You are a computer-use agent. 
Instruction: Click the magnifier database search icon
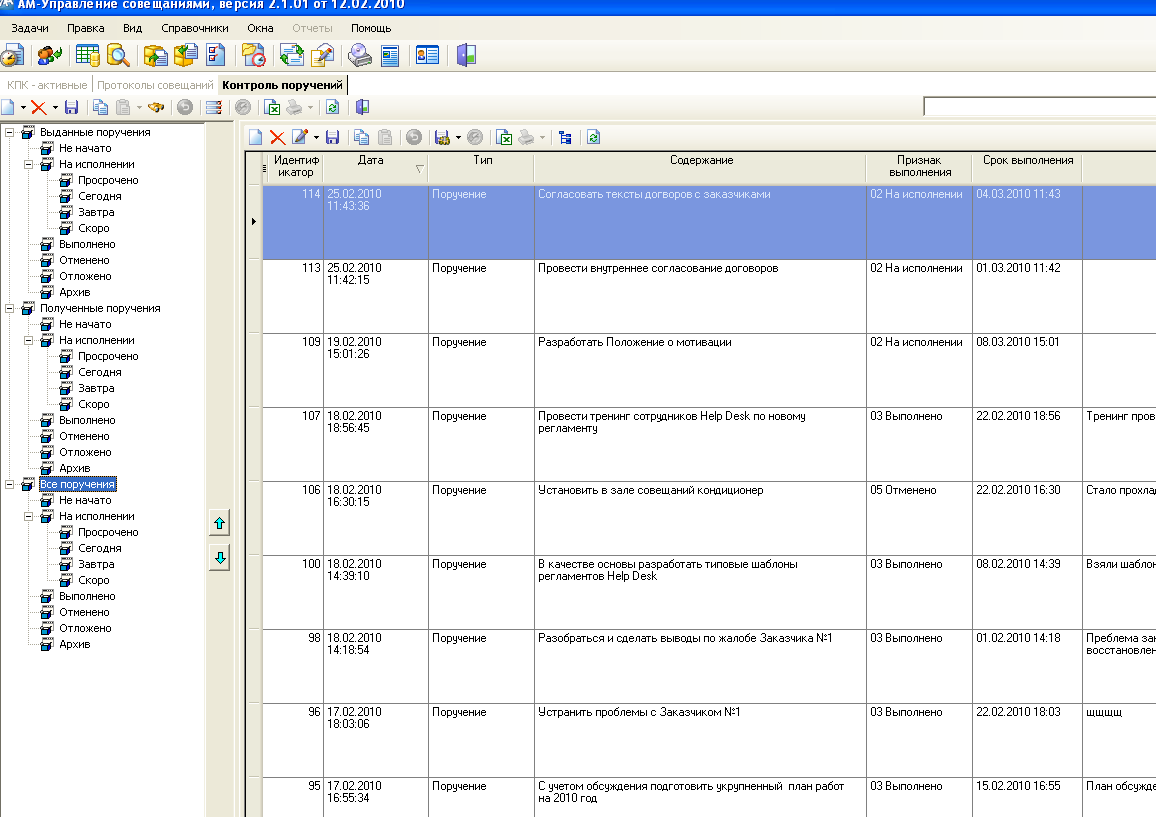(118, 55)
